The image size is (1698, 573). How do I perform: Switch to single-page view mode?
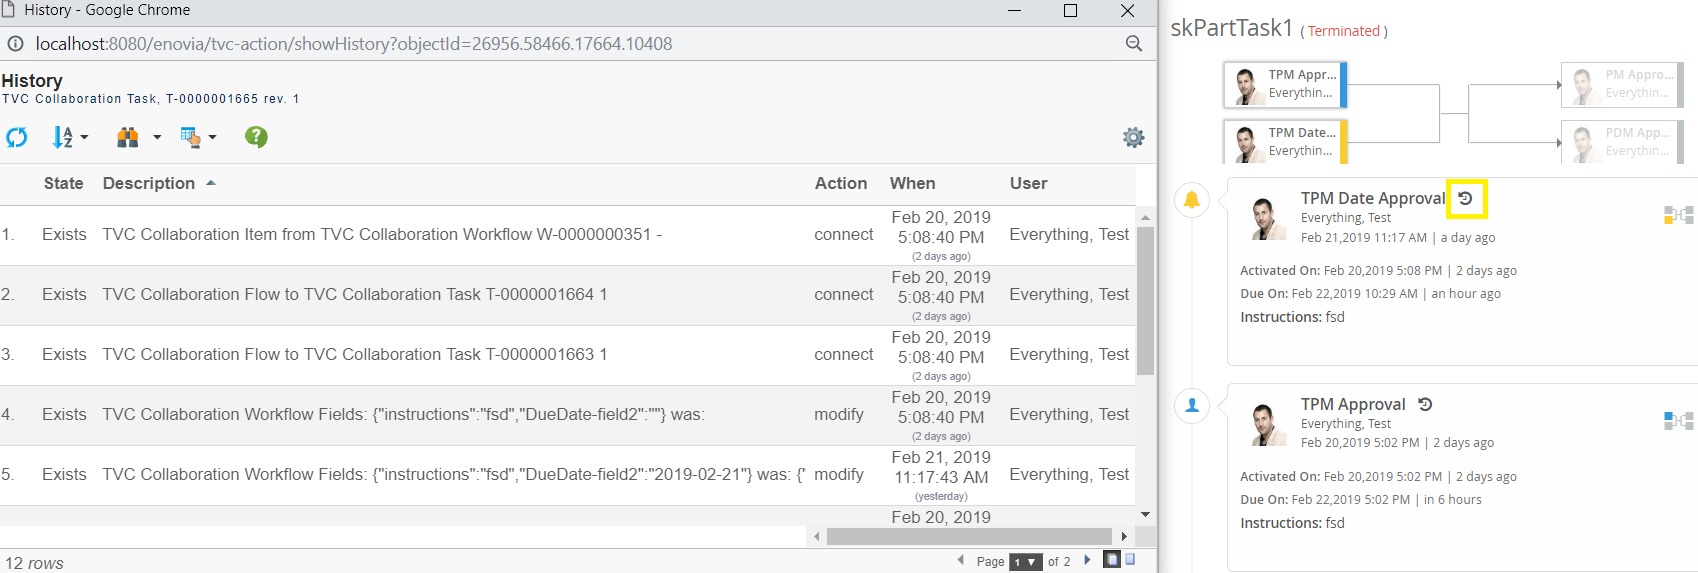pos(1131,560)
